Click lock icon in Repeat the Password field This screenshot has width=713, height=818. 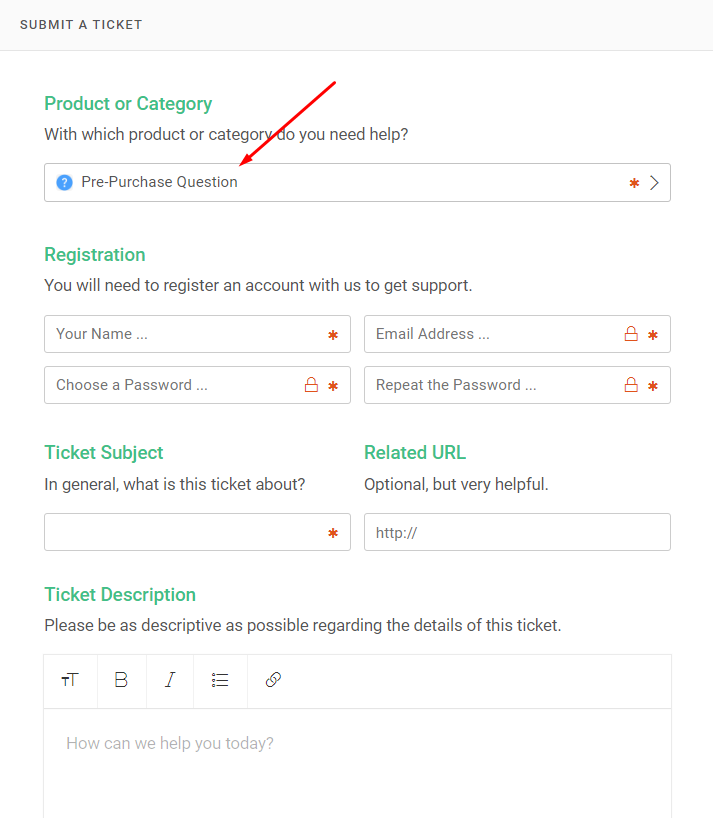[x=631, y=385]
